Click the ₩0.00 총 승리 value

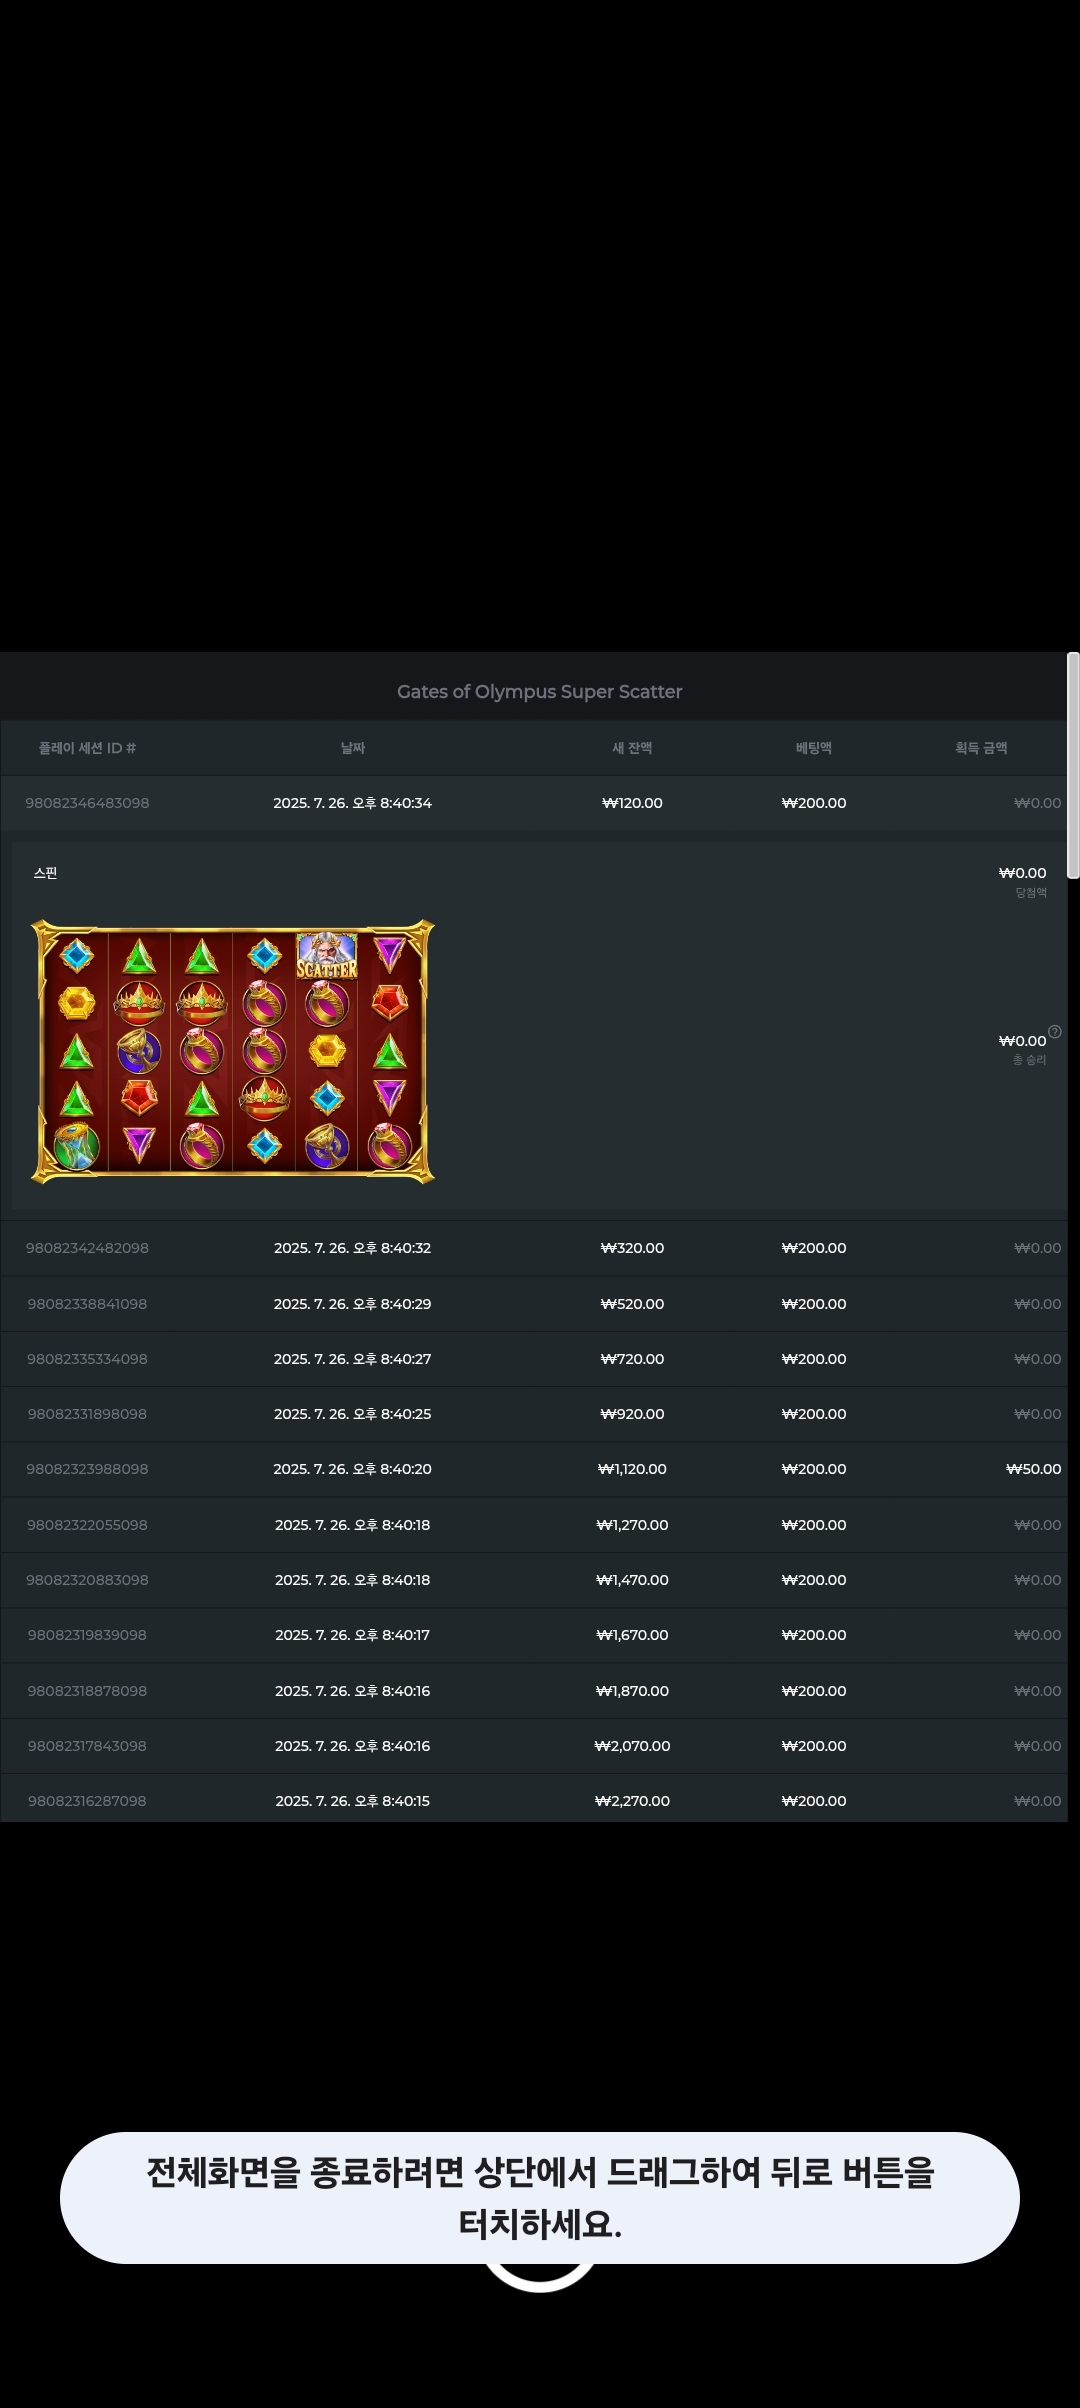click(x=1022, y=1041)
